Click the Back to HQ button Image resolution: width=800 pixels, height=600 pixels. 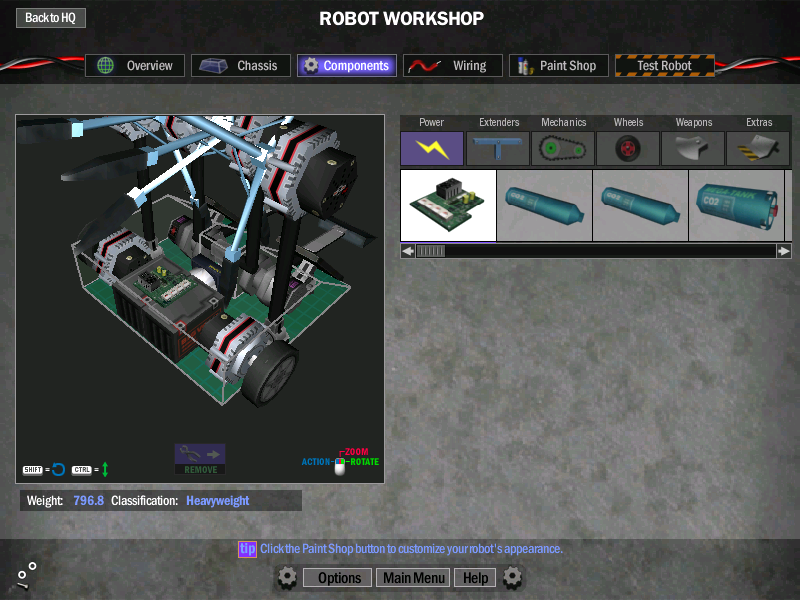pyautogui.click(x=50, y=18)
